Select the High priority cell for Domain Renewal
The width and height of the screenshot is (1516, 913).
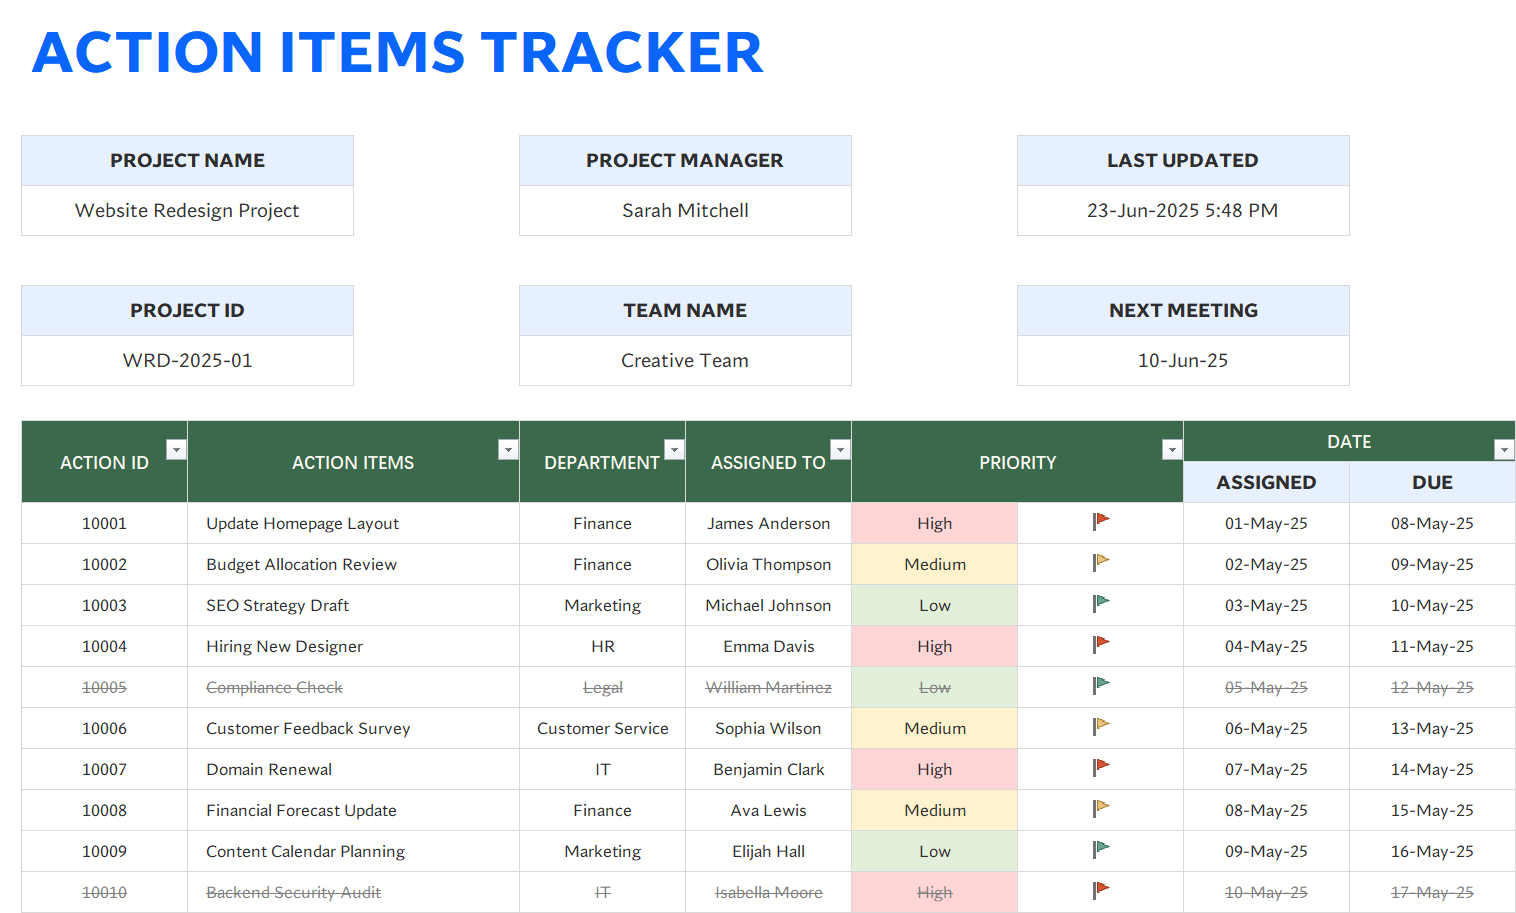coord(935,769)
